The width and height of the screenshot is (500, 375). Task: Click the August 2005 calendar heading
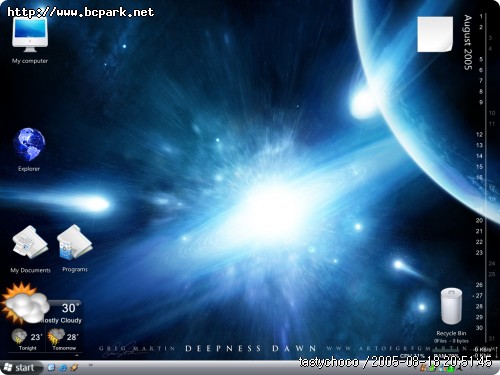click(468, 42)
